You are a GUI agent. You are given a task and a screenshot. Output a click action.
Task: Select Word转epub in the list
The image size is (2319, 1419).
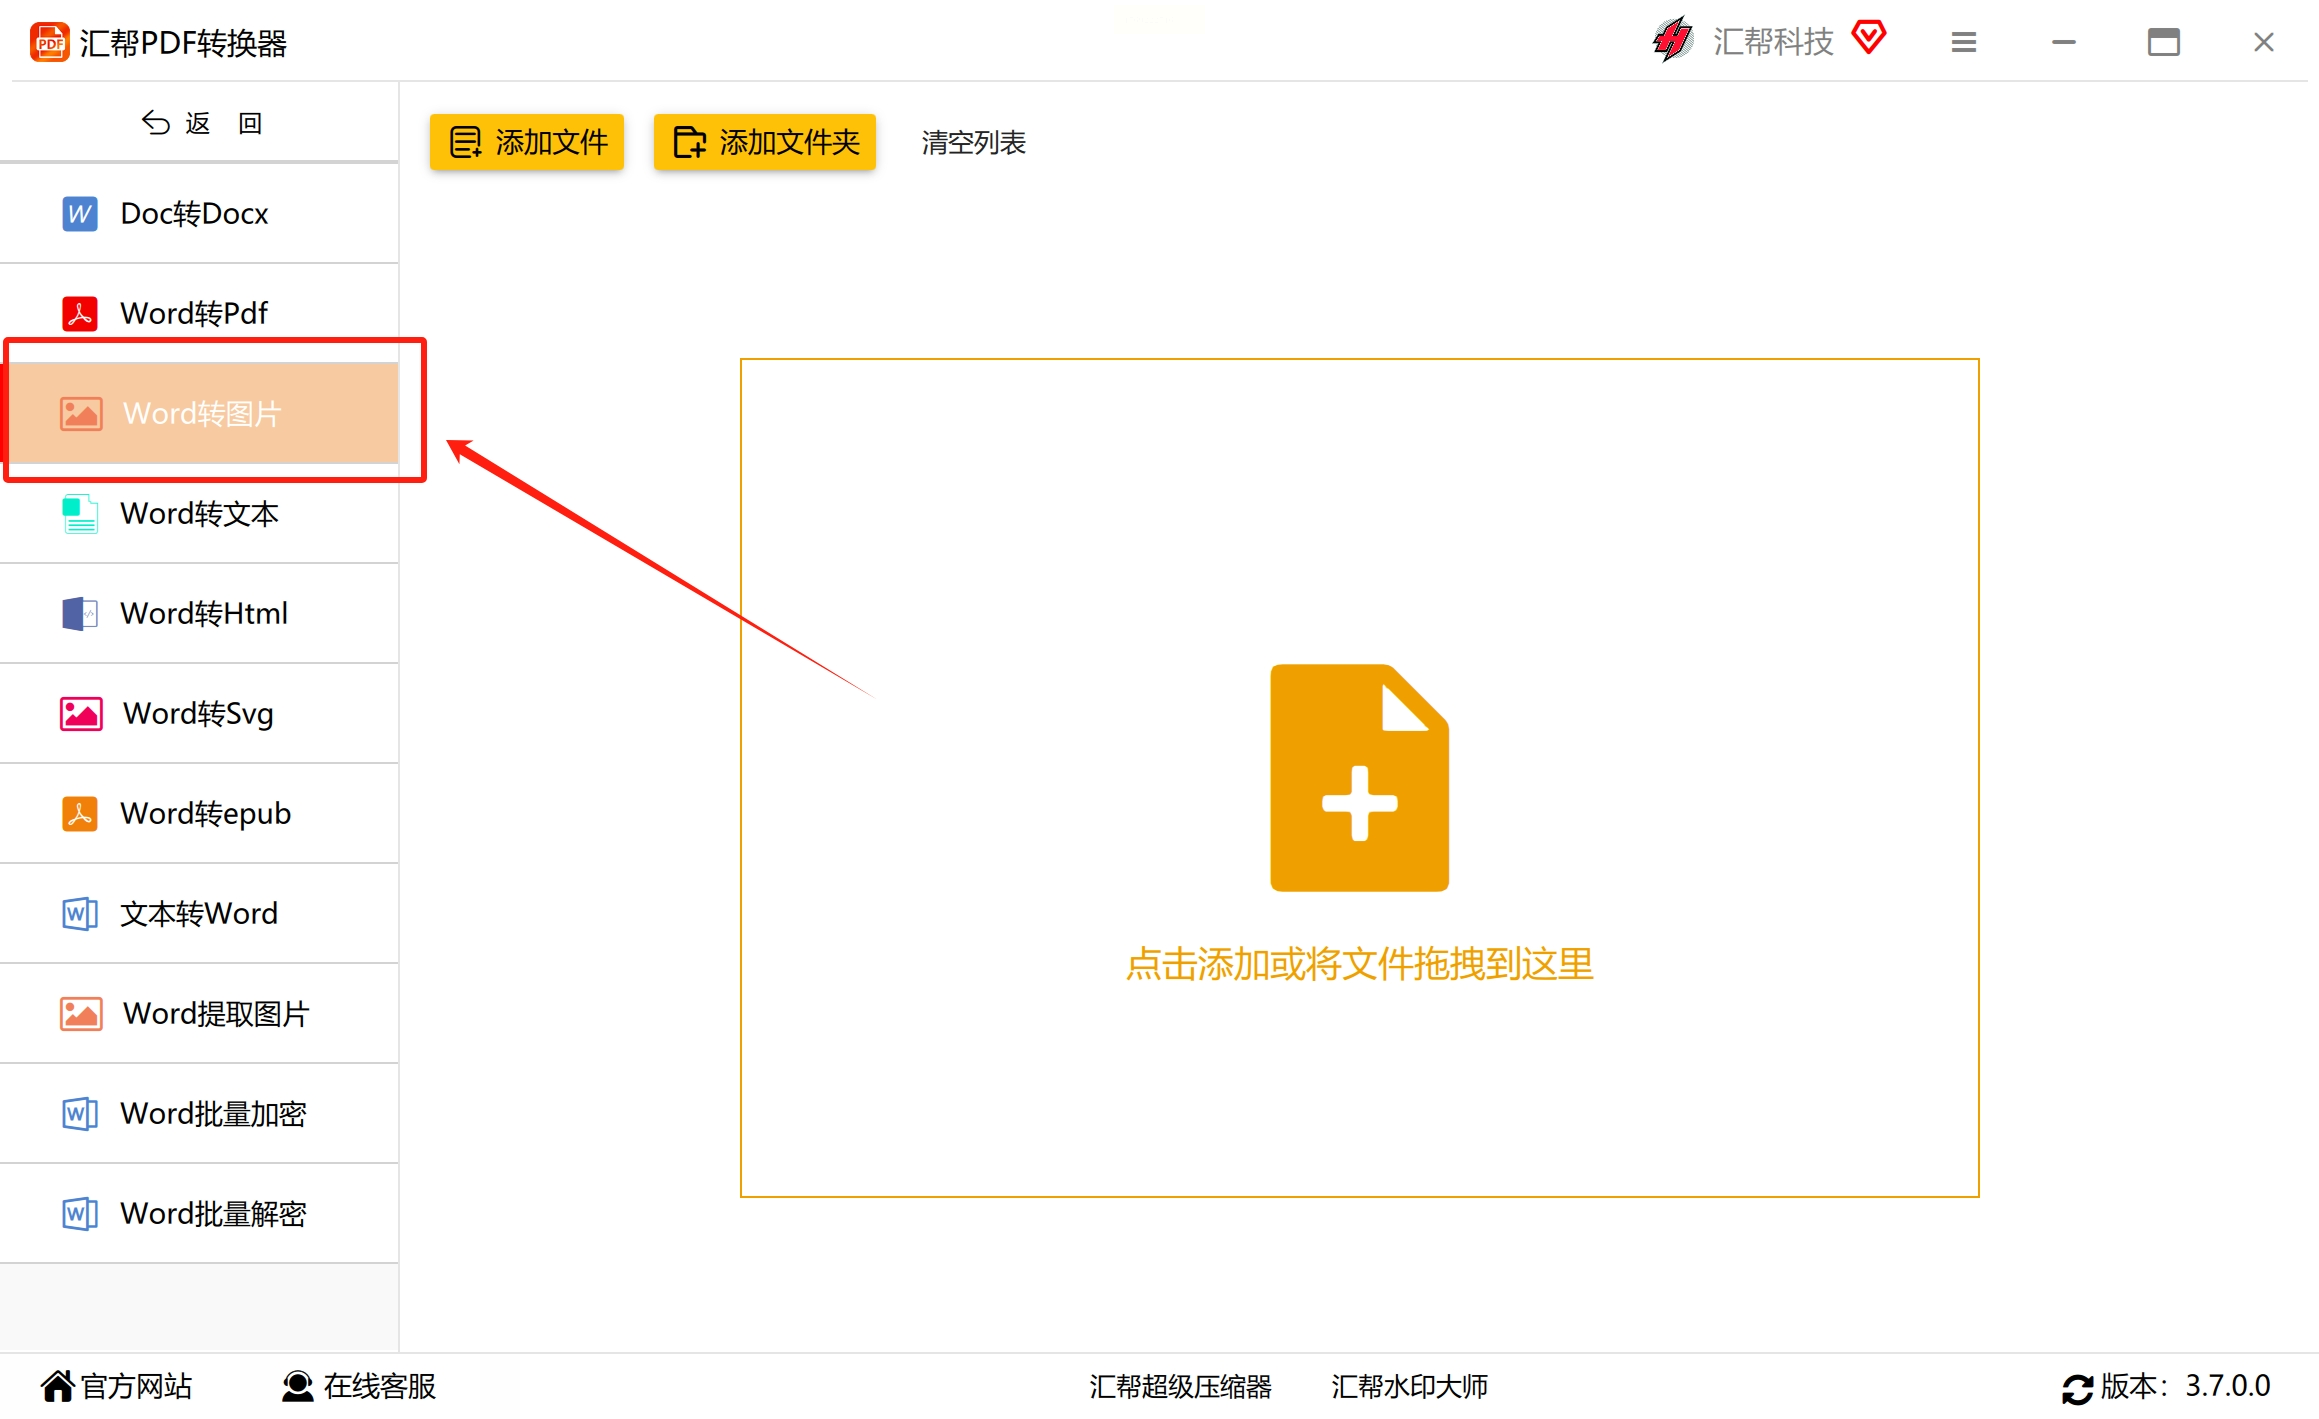205,813
